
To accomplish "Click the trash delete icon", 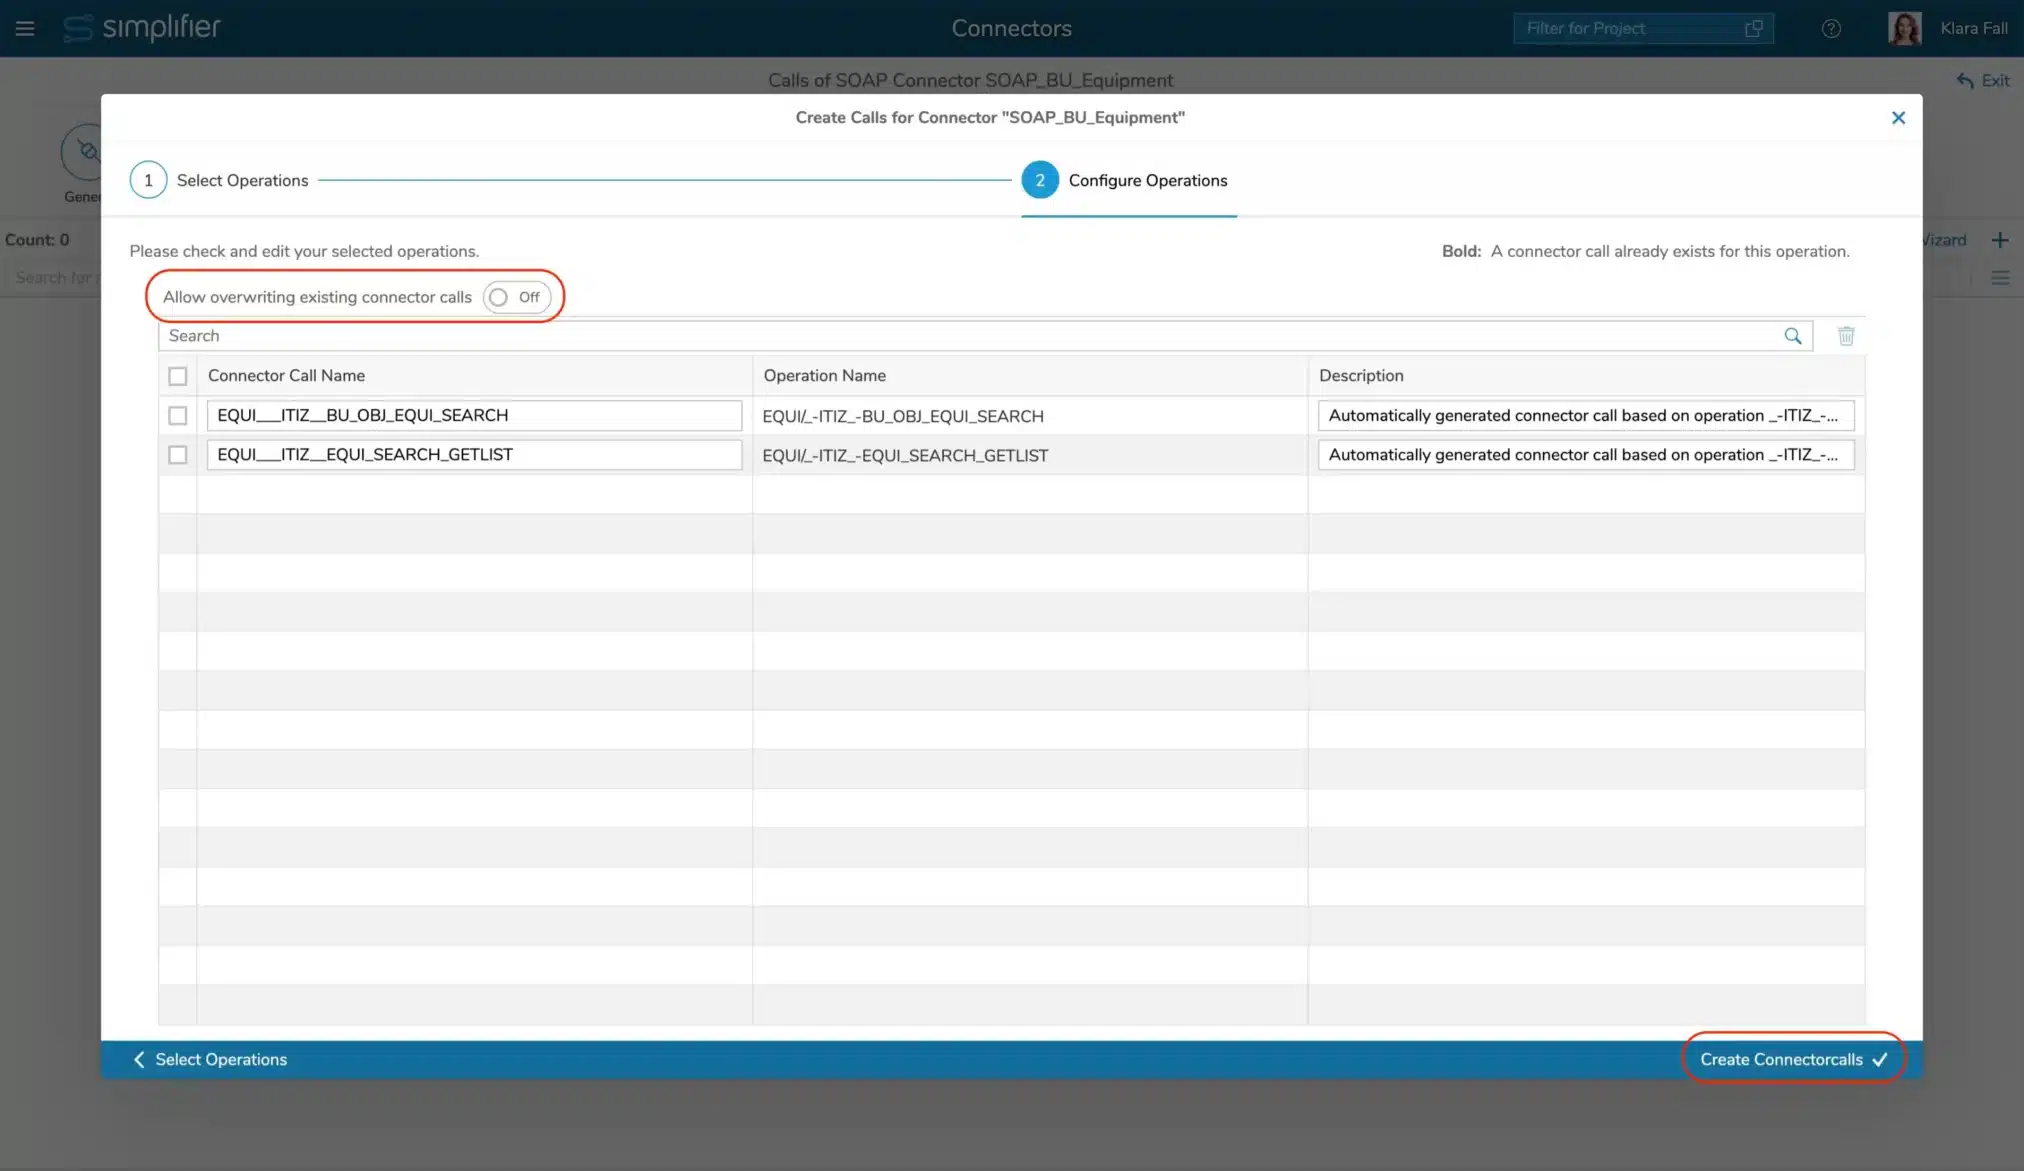I will (x=1846, y=336).
